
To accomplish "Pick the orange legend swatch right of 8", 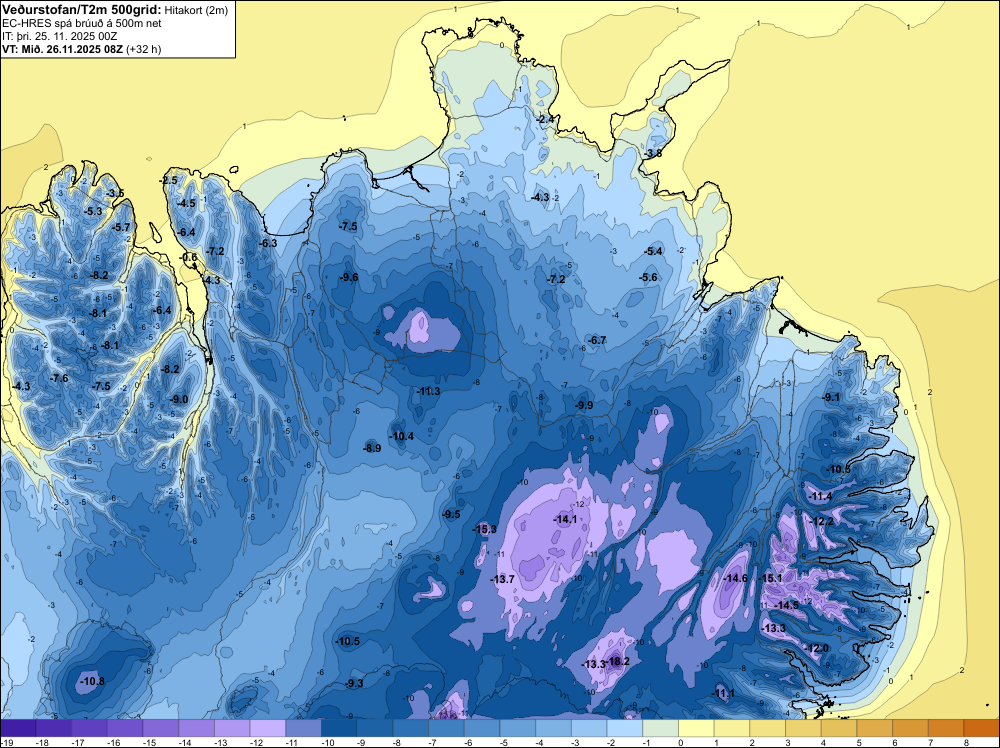I will click(x=982, y=728).
